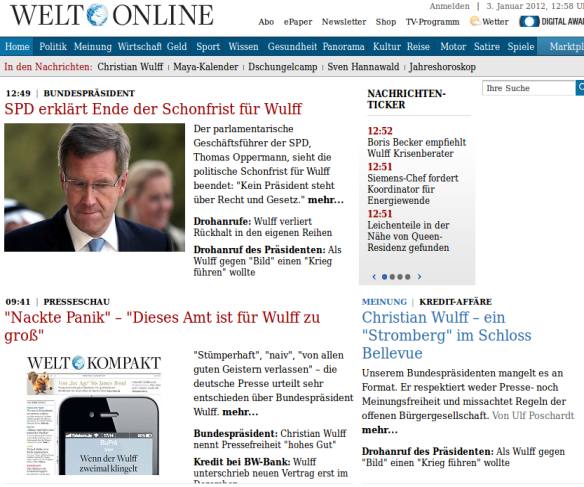This screenshot has width=584, height=487.
Task: Click the Jahreshoroskop news topic
Action: coord(442,67)
